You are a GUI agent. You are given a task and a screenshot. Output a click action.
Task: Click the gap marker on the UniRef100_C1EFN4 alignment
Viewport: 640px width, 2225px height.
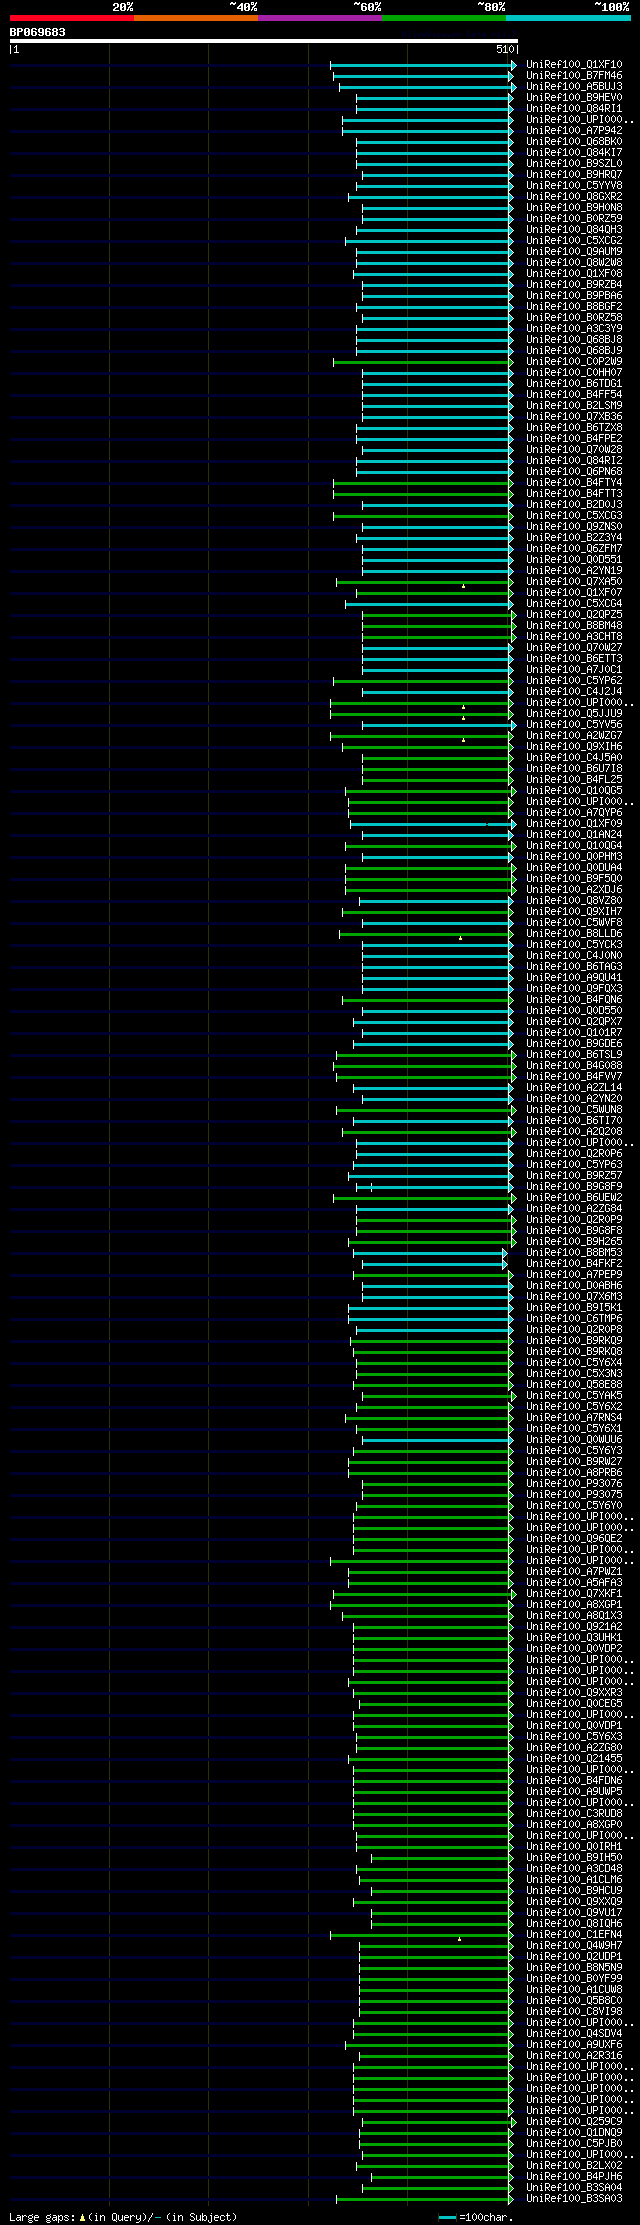[x=460, y=1939]
